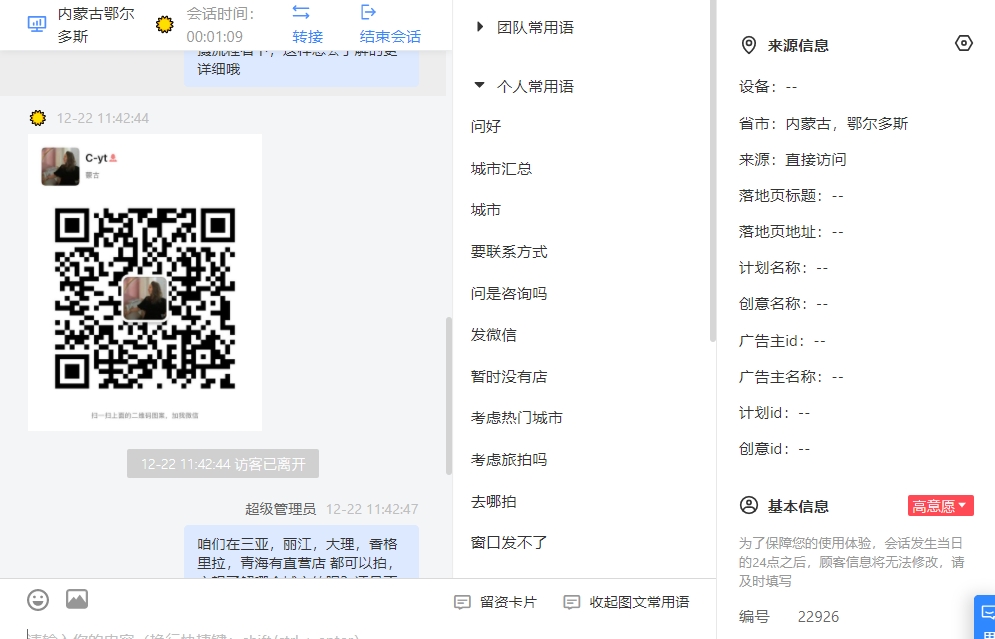Click the 计划名称 row
This screenshot has width=995, height=639.
click(x=783, y=268)
